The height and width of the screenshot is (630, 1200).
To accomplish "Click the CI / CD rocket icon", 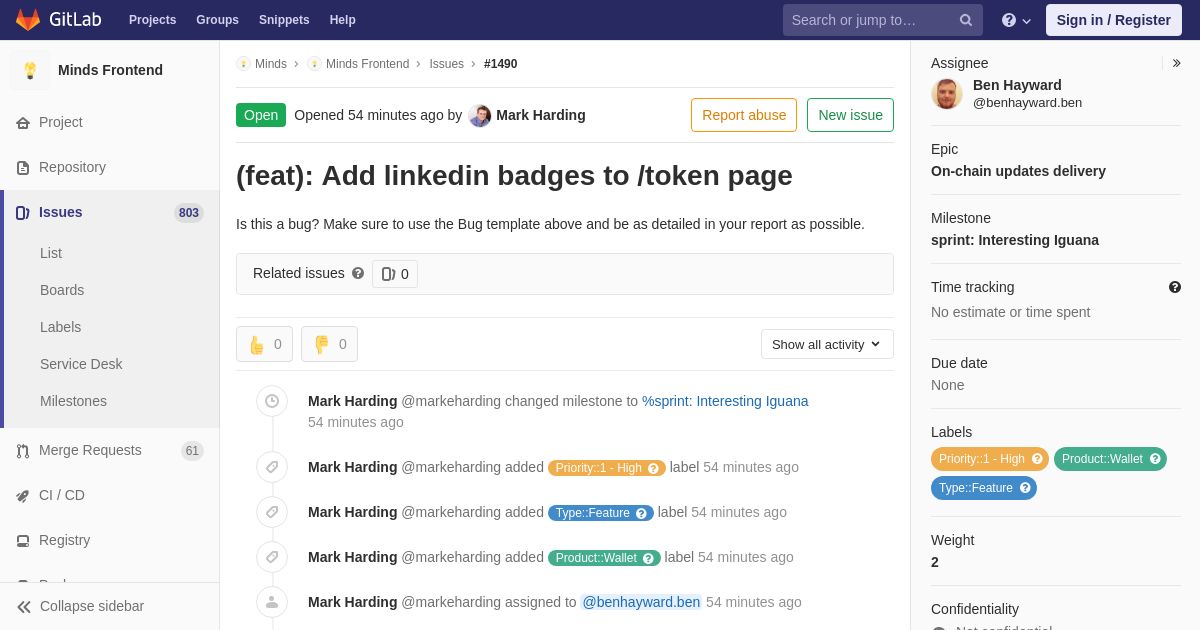I will pos(23,496).
